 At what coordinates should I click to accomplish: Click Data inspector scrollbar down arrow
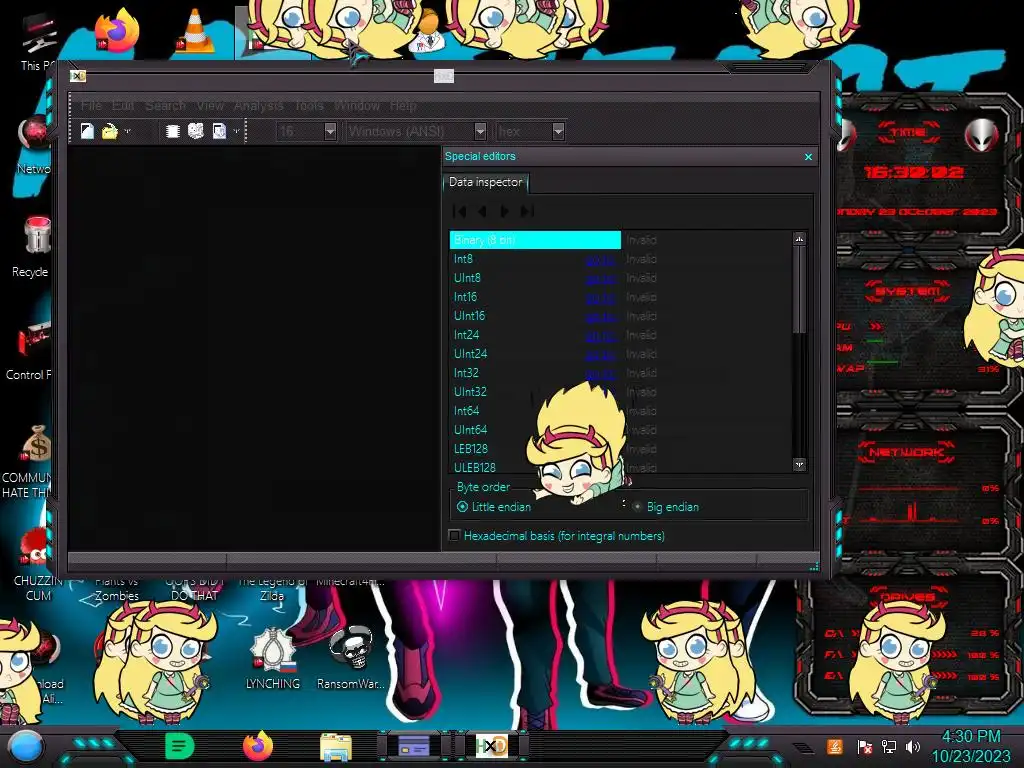[x=799, y=464]
